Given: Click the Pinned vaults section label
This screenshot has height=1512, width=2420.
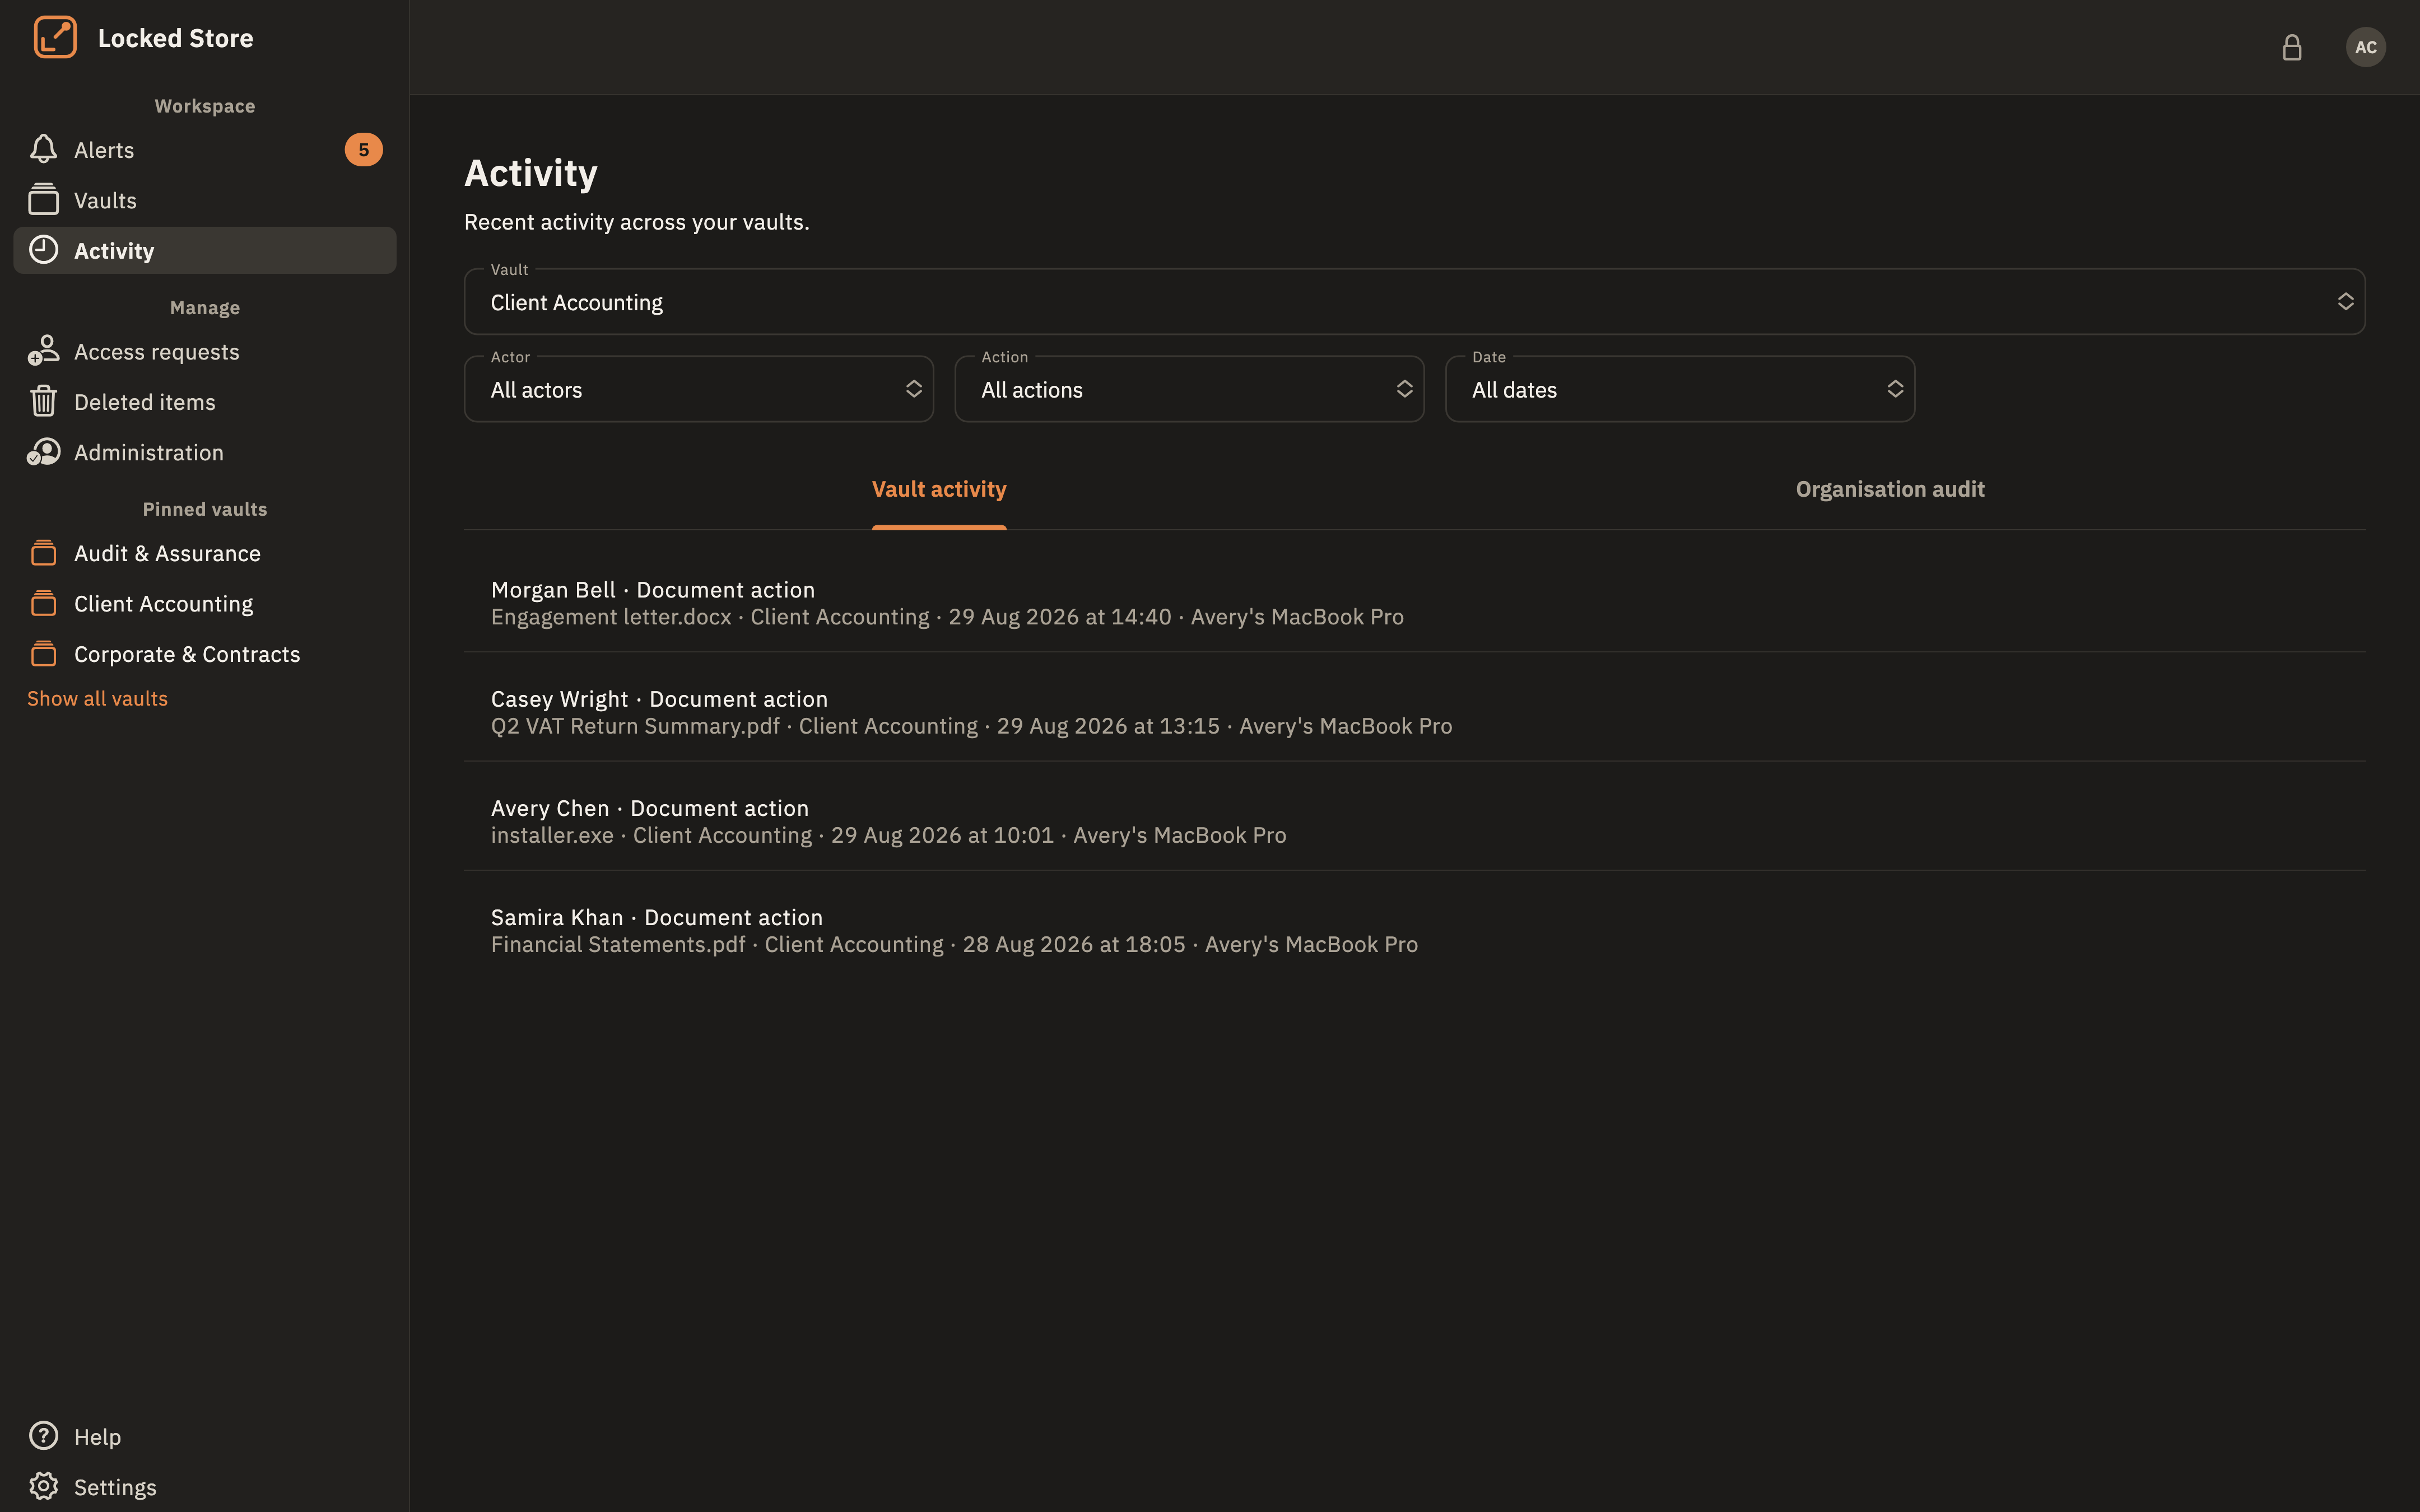Looking at the screenshot, I should click(205, 509).
